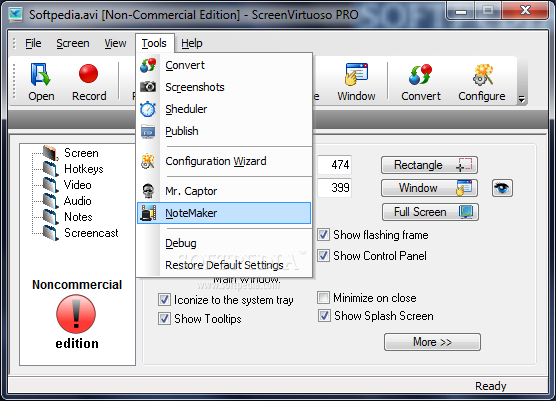Select Notes in the settings tree
Screen dimensions: 556x401
[x=78, y=217]
